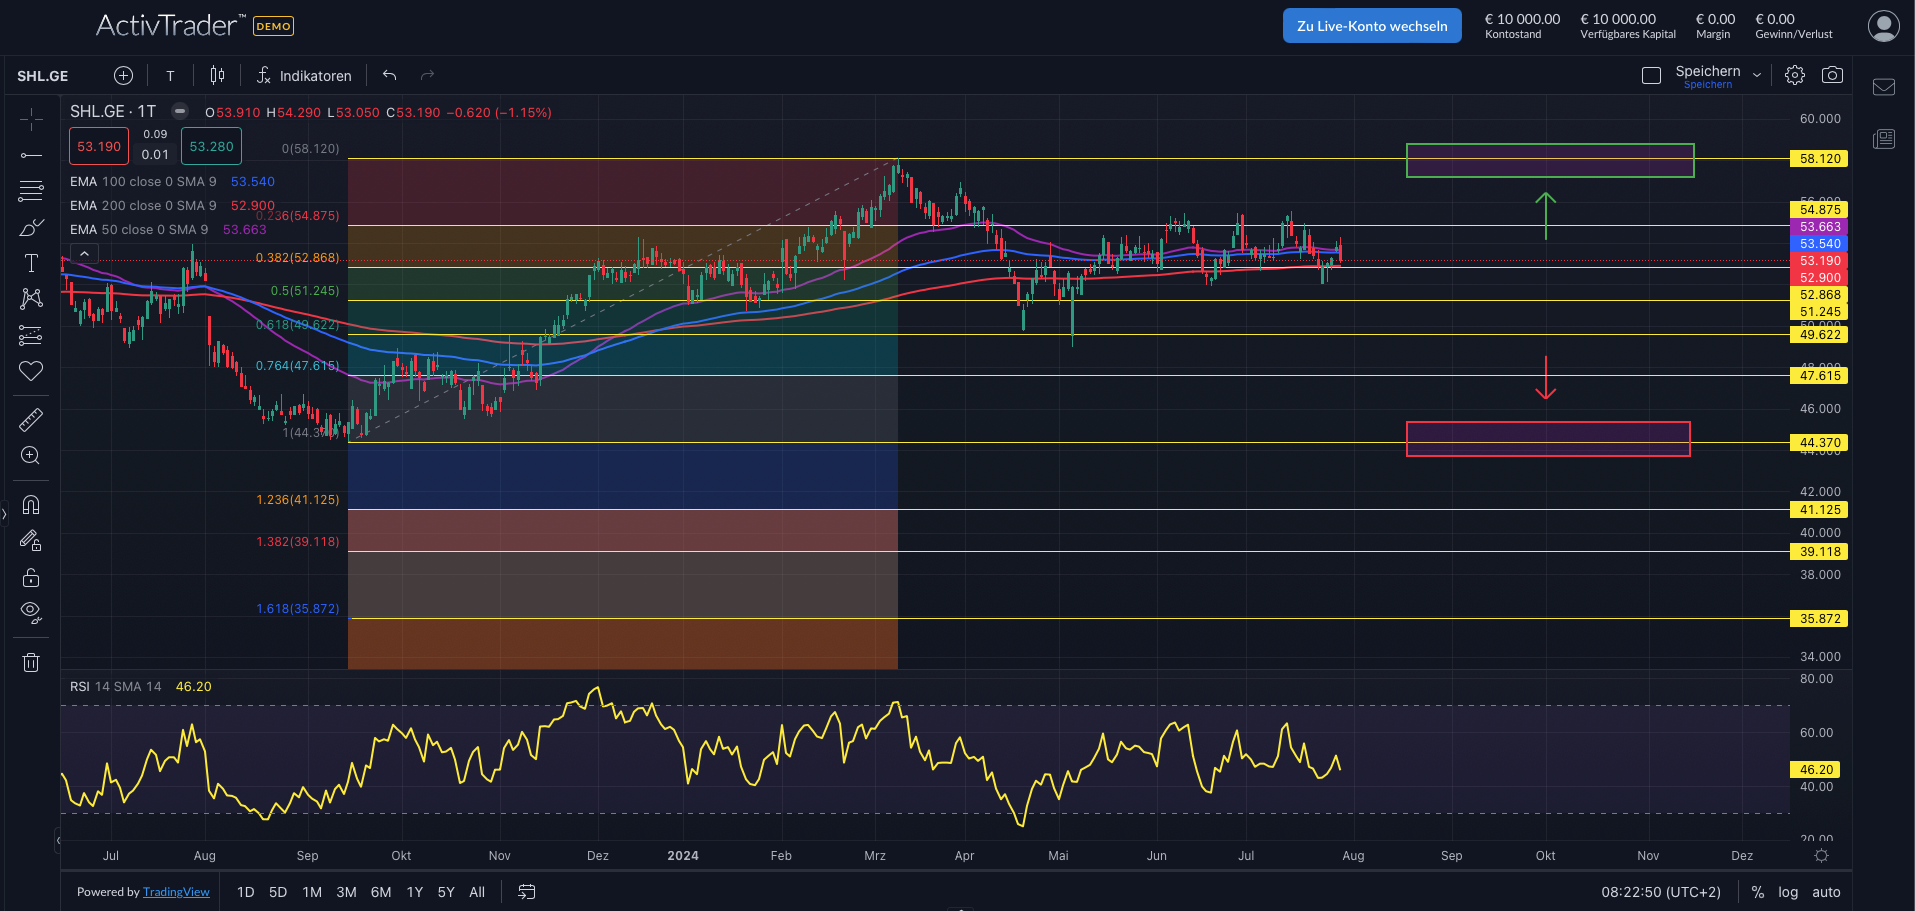Image resolution: width=1915 pixels, height=911 pixels.
Task: Toggle the lock all drawings tool
Action: click(31, 577)
